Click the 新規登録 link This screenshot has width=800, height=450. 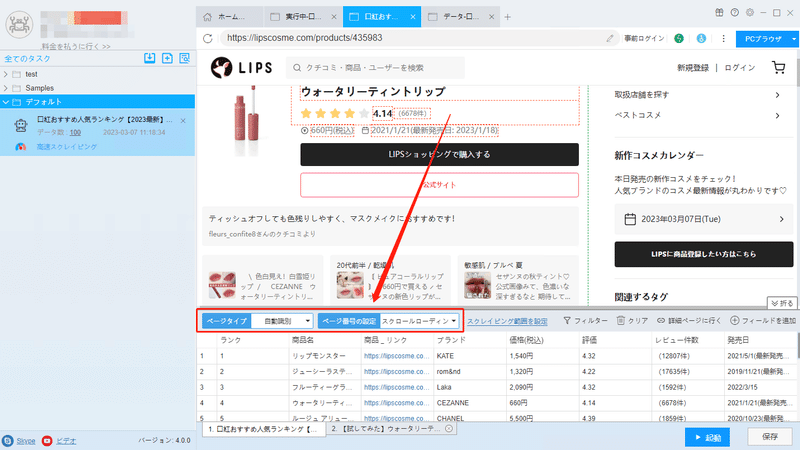693,68
